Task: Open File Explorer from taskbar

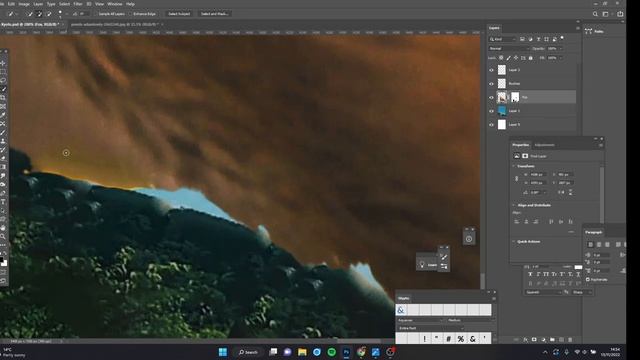Action: coord(302,352)
